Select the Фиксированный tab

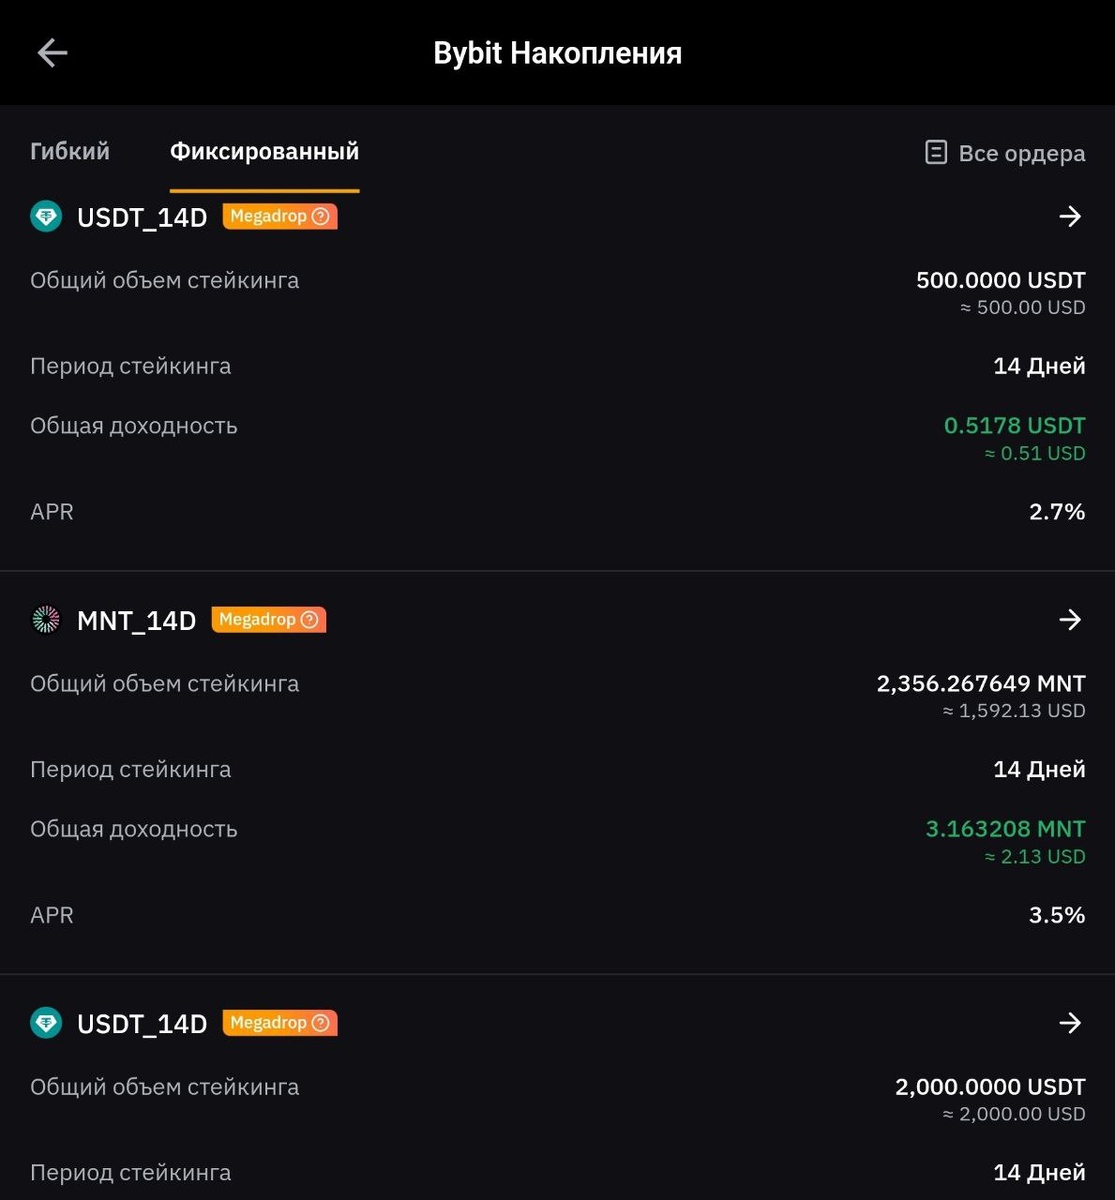pos(264,152)
